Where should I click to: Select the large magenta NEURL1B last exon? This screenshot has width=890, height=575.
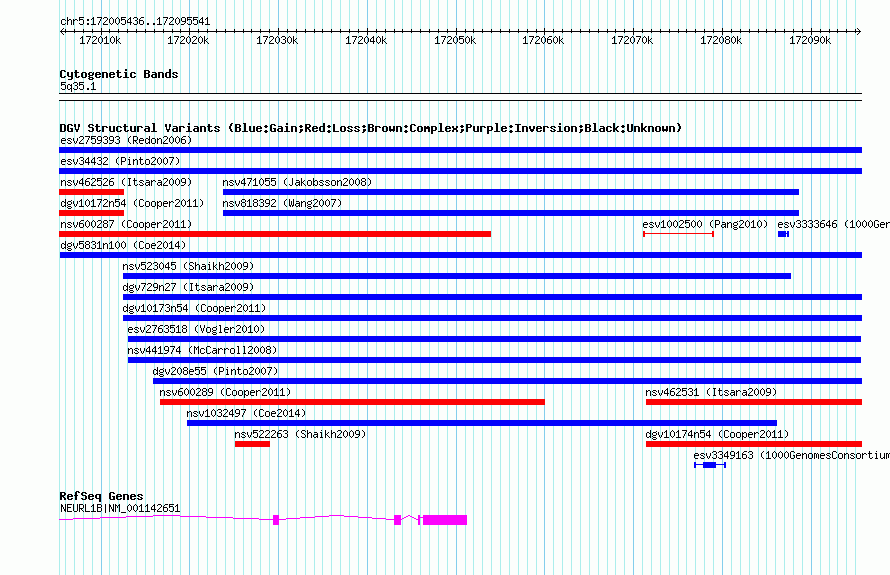(445, 520)
